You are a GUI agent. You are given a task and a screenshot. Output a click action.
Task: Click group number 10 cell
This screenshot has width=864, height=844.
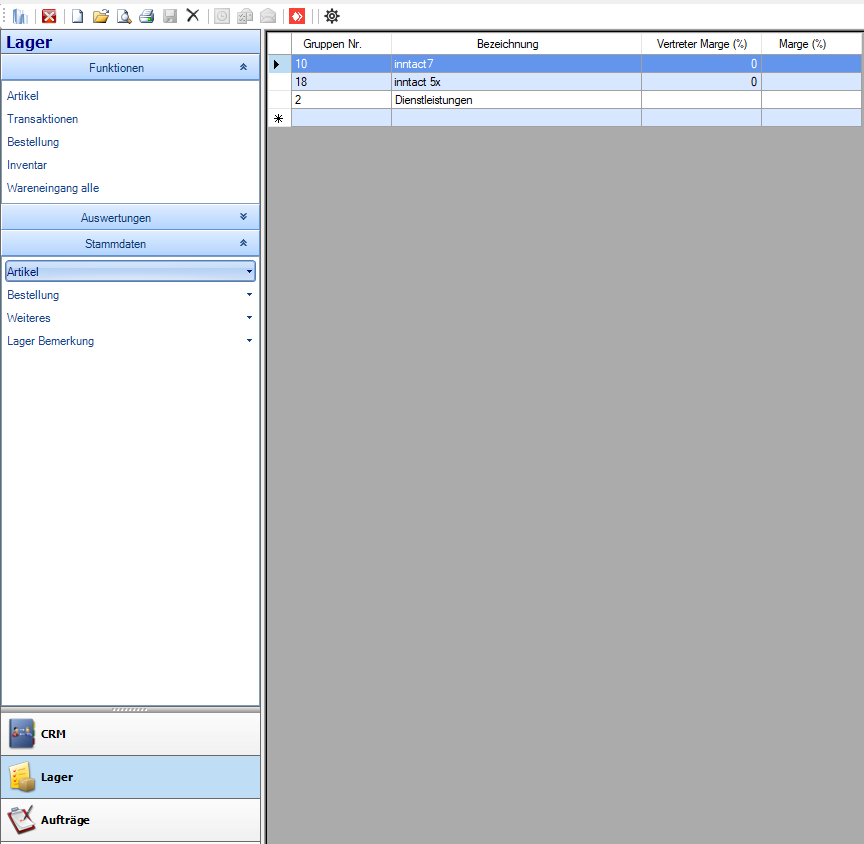[342, 64]
